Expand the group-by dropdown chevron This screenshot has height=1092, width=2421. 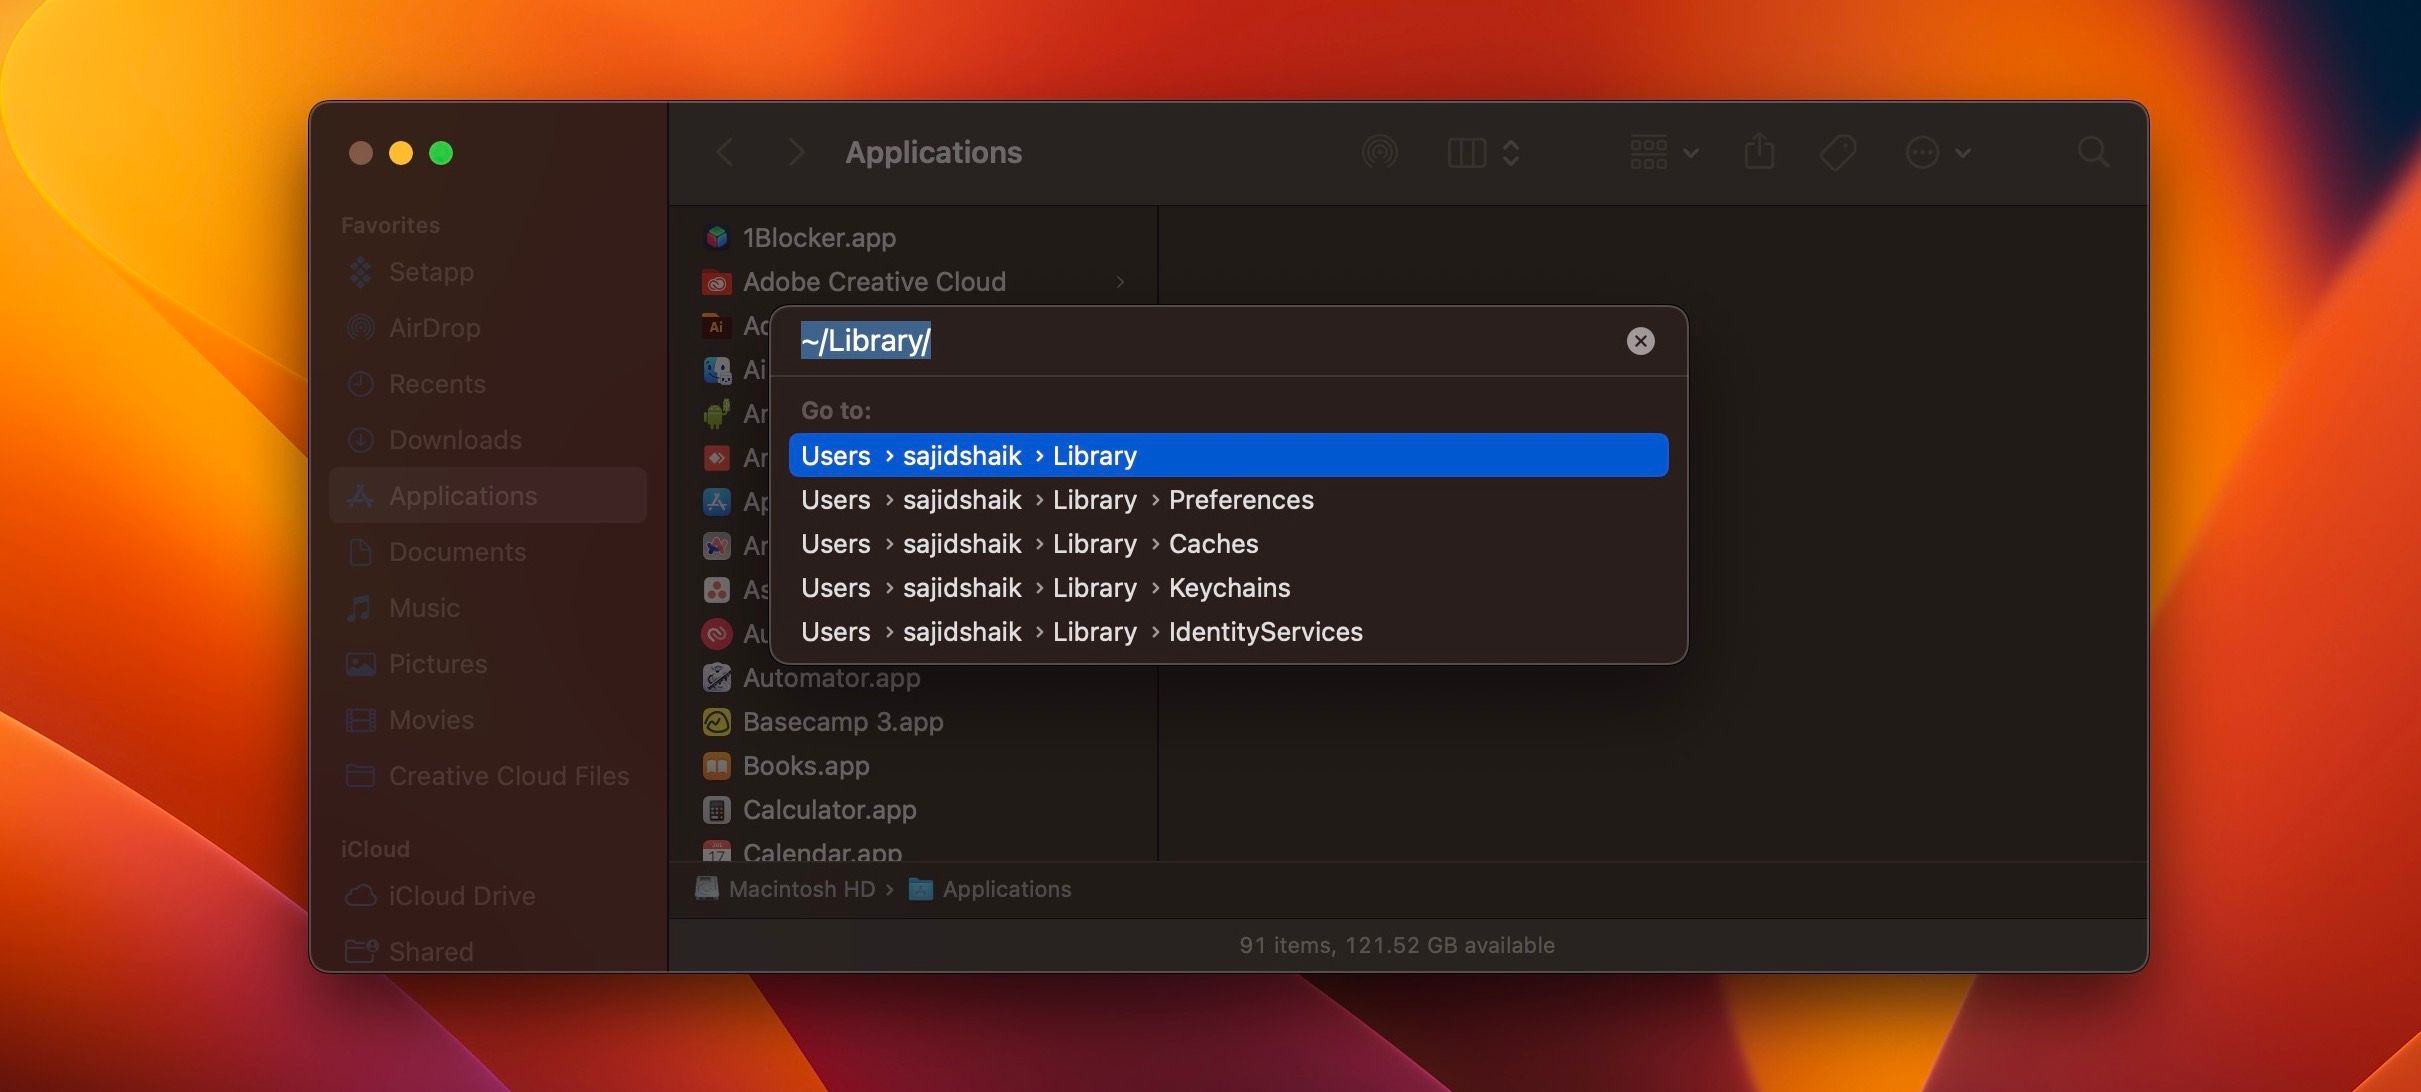[x=1691, y=153]
